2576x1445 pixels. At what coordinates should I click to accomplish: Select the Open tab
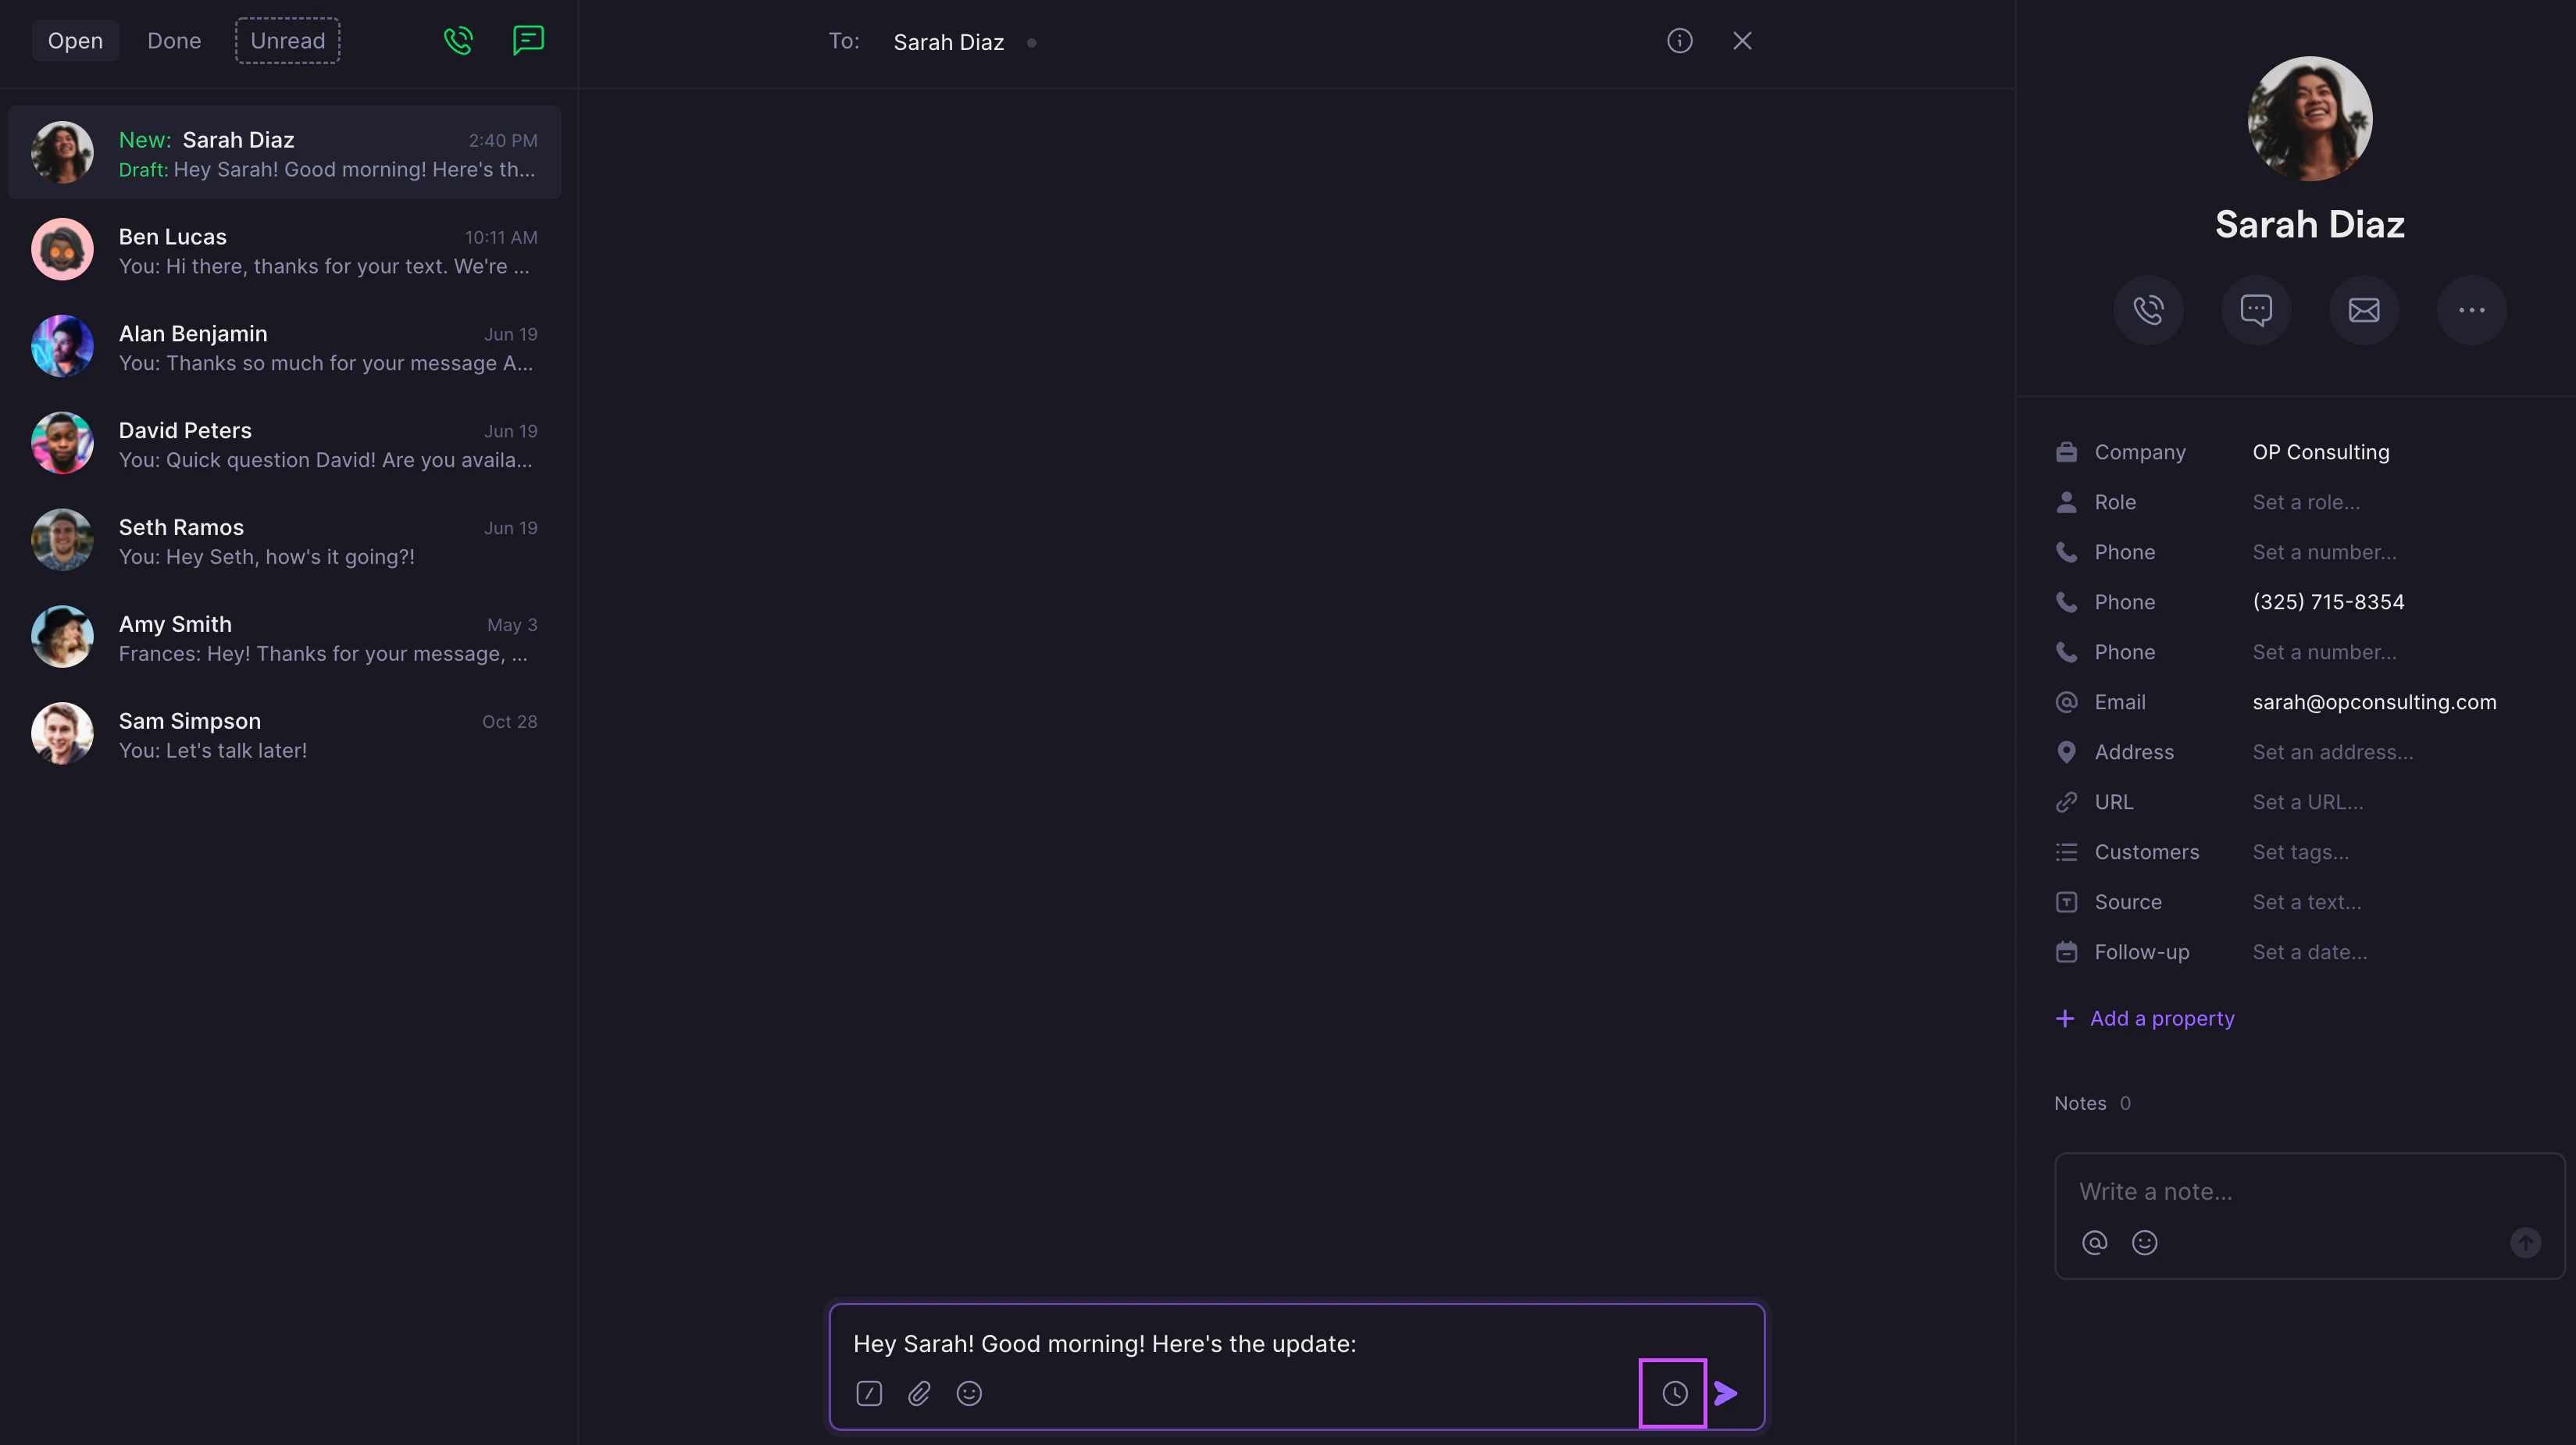[x=75, y=40]
